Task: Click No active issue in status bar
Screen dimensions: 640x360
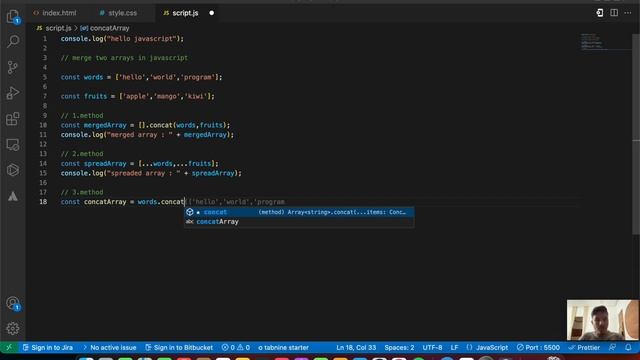Action: point(109,347)
